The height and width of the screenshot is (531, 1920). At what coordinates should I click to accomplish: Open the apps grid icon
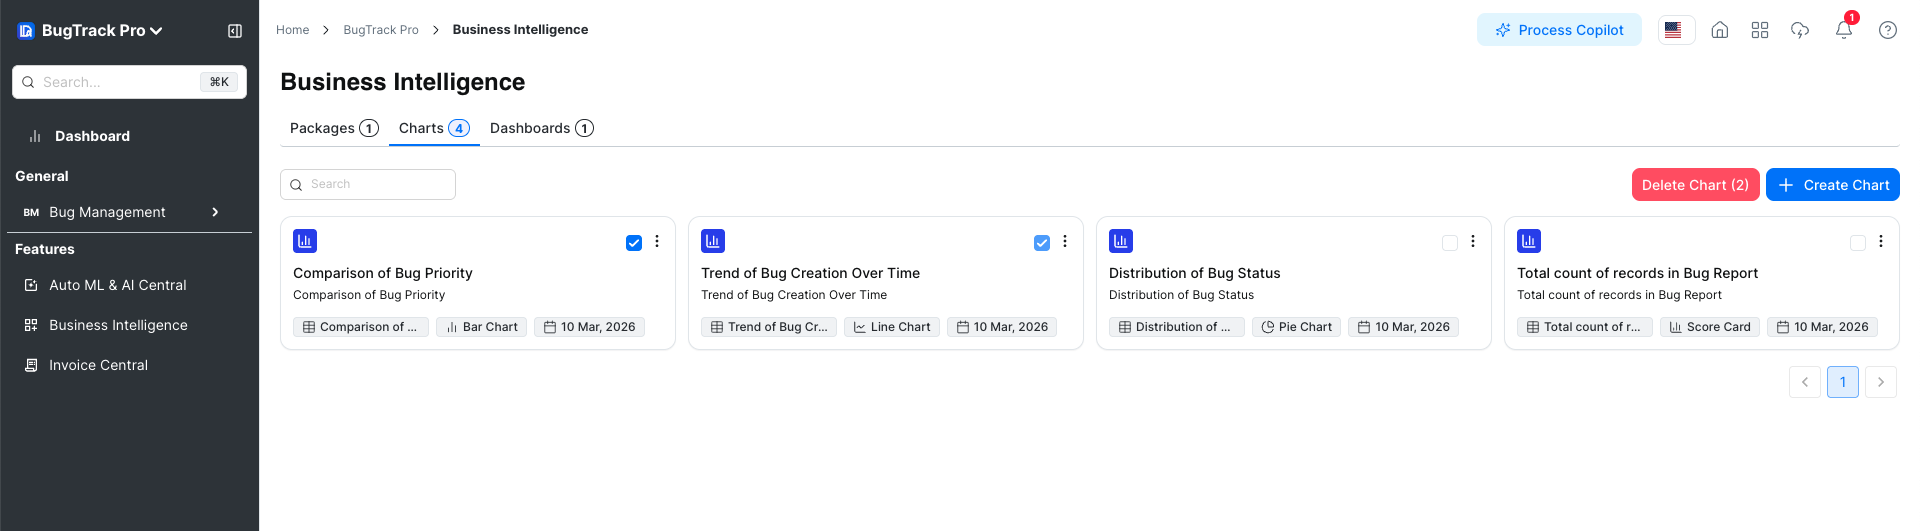[1759, 30]
